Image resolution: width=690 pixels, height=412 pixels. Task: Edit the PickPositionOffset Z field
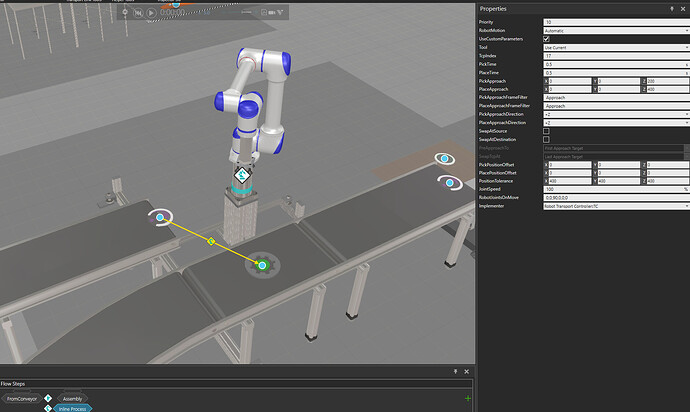coord(667,165)
